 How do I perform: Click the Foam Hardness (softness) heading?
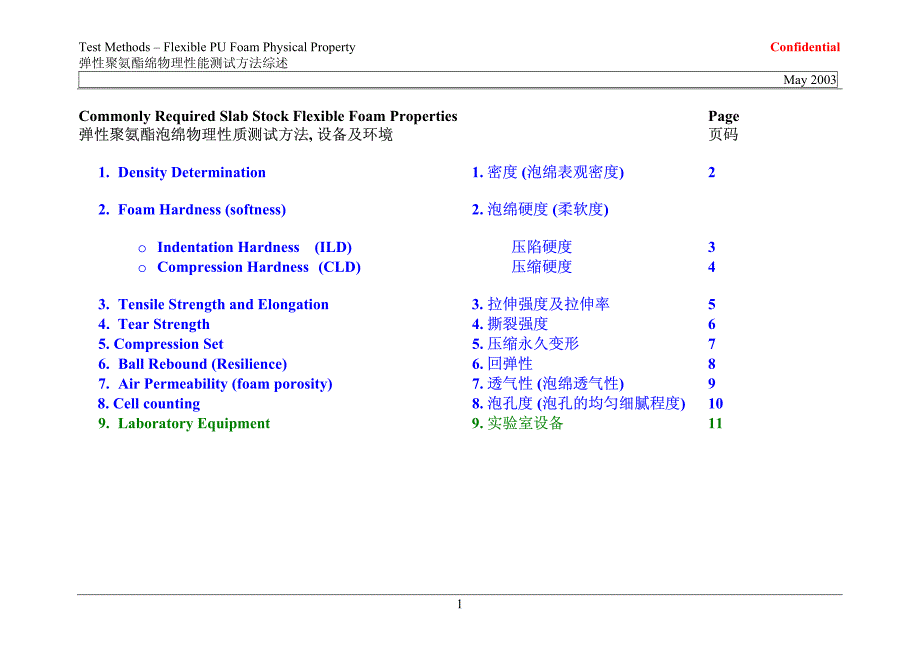pos(201,210)
